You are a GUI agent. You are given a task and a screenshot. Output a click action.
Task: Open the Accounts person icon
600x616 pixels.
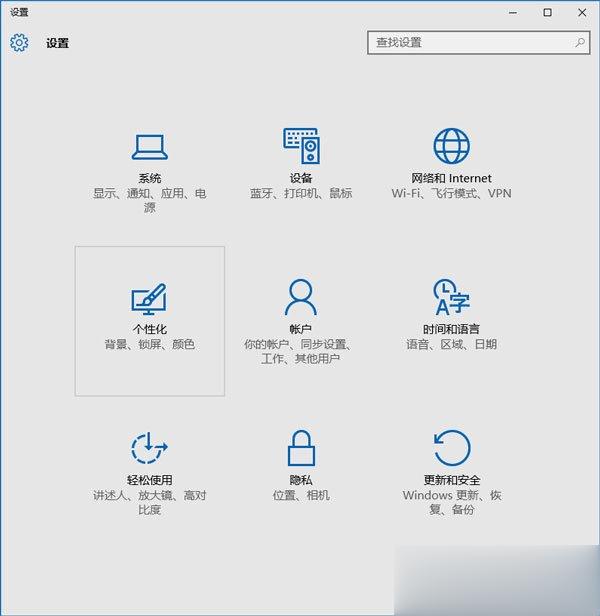click(x=301, y=297)
